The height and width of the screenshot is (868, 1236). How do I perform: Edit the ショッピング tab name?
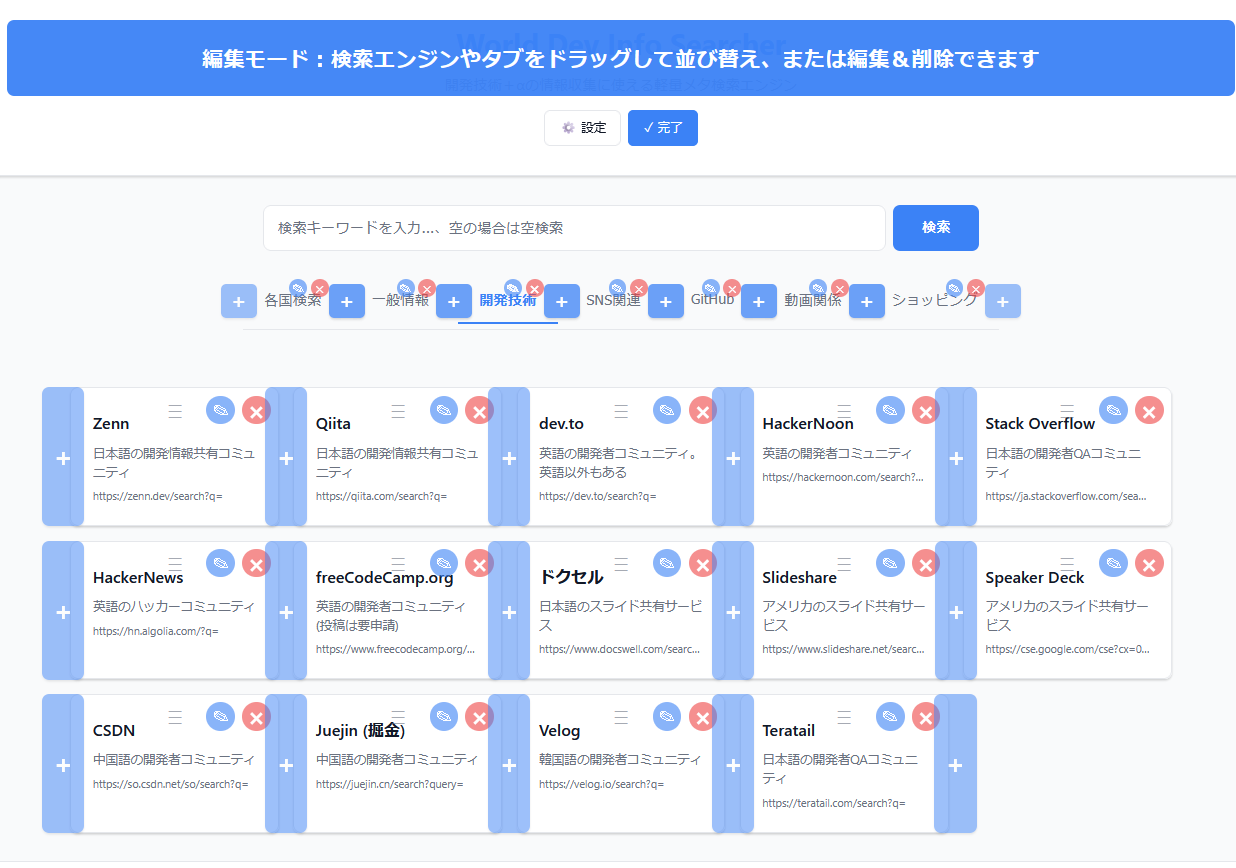pos(954,288)
